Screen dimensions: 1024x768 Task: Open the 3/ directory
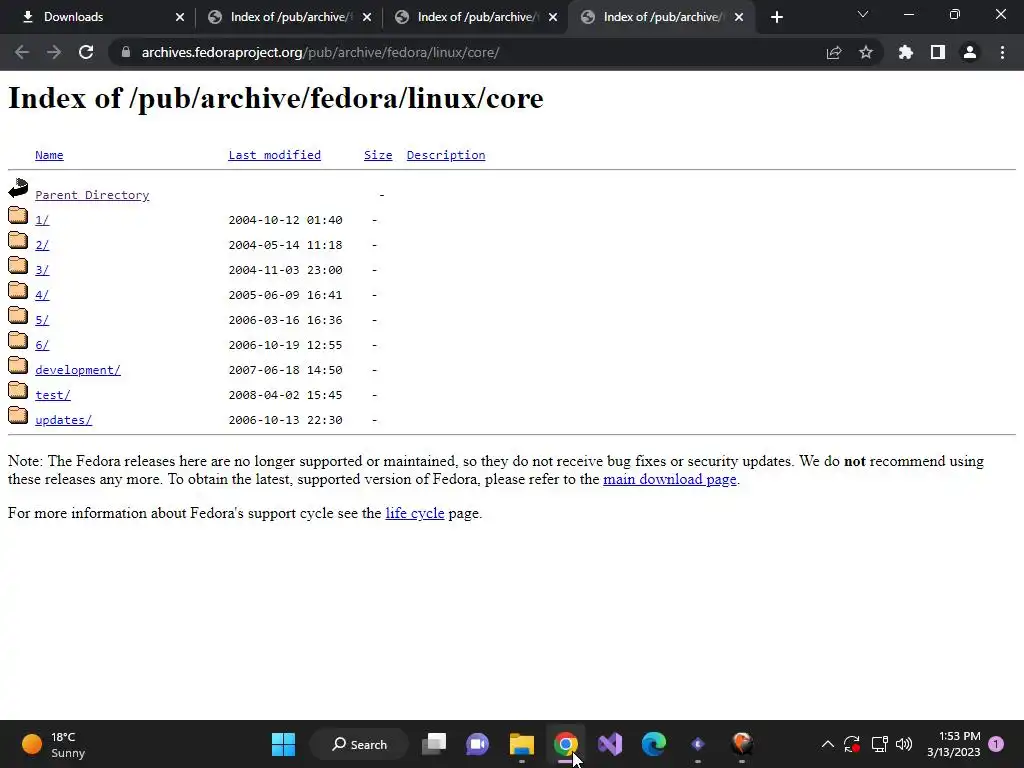(42, 270)
